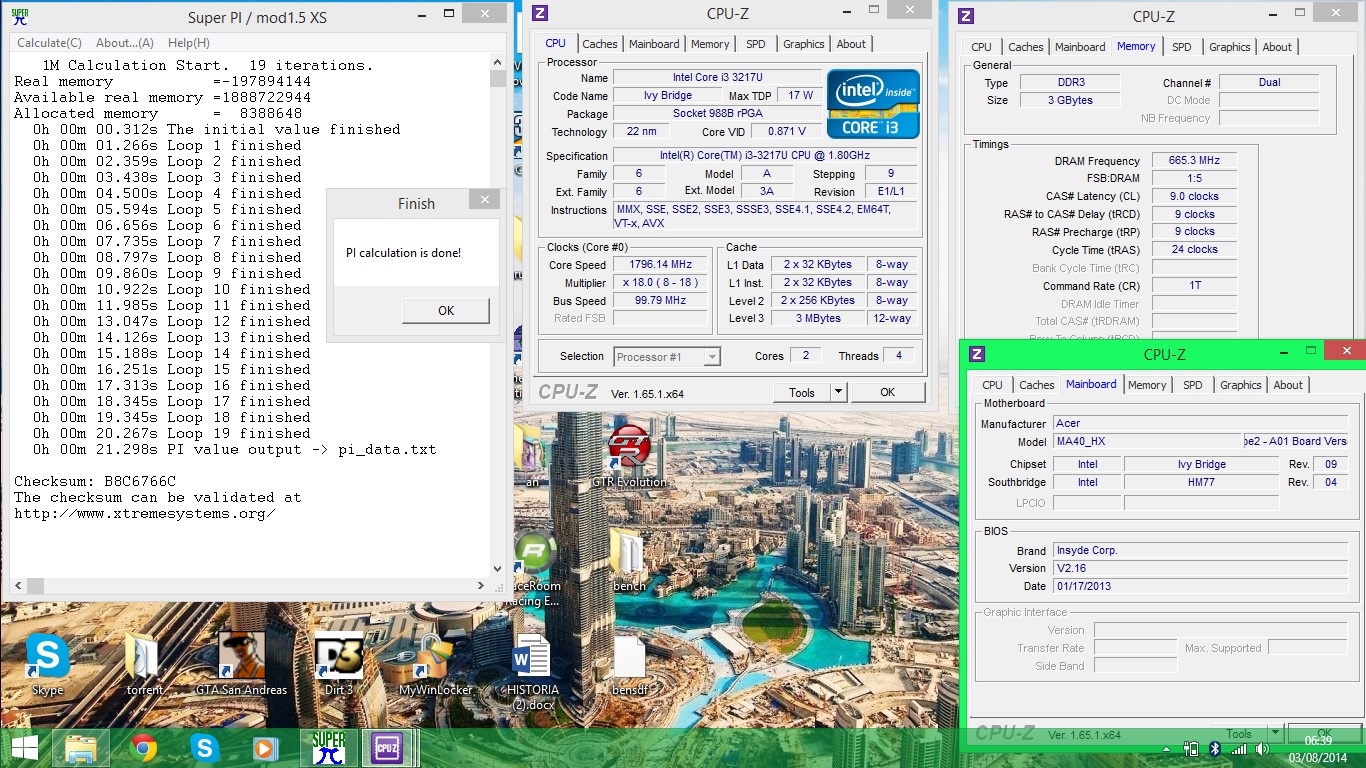The image size is (1366, 768).
Task: Click the Checksum: B8C6766C line in Super PI
Action: [95, 481]
